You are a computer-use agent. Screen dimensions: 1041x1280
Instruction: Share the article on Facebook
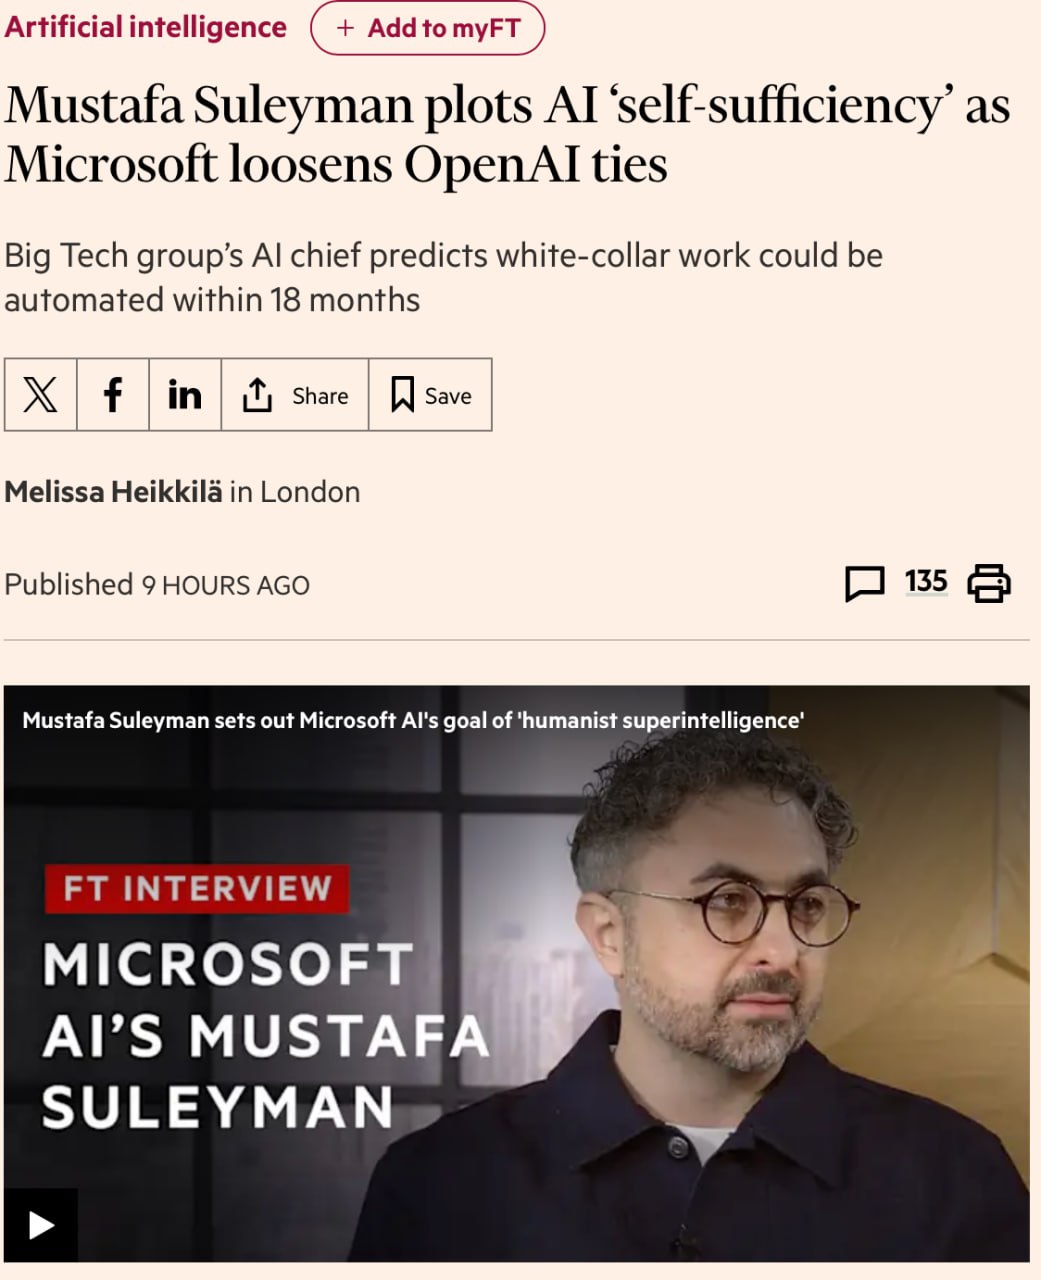point(113,395)
